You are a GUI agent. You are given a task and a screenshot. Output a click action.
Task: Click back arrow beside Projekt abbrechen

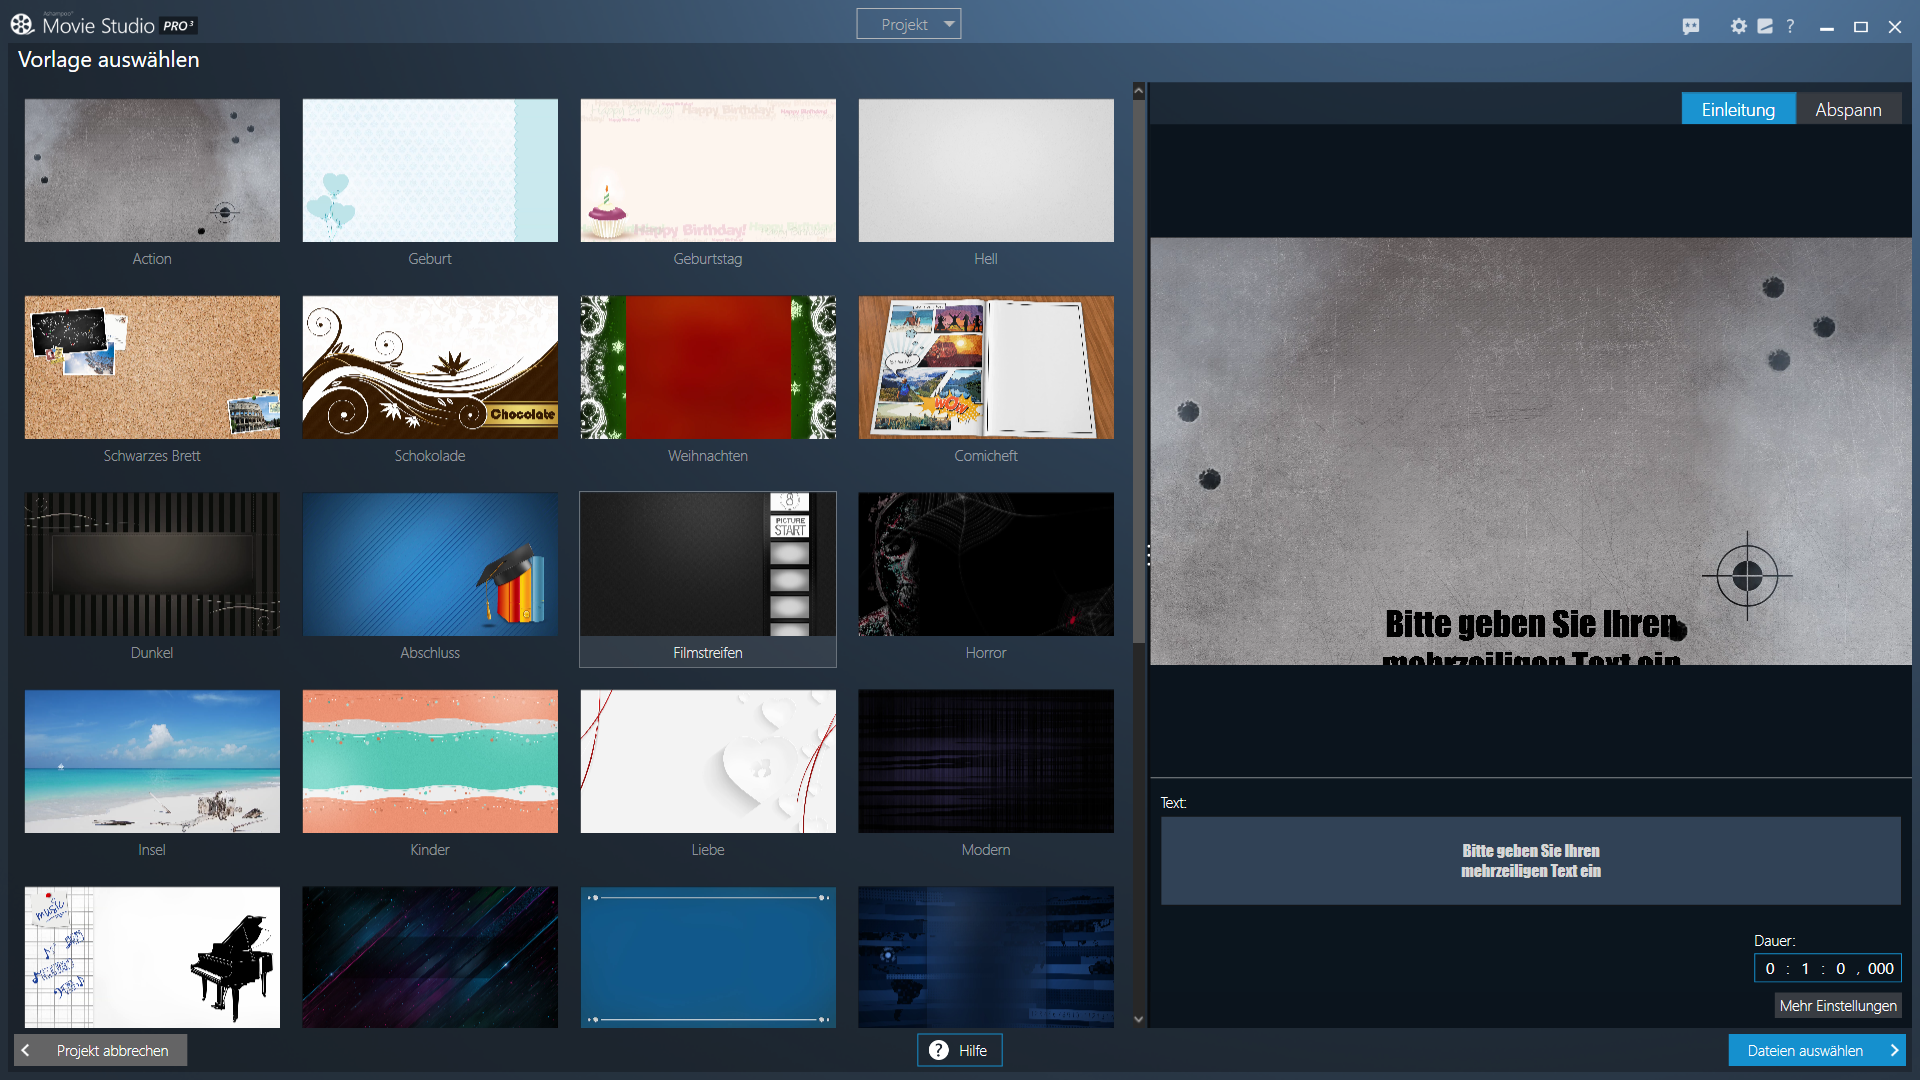tap(26, 1050)
